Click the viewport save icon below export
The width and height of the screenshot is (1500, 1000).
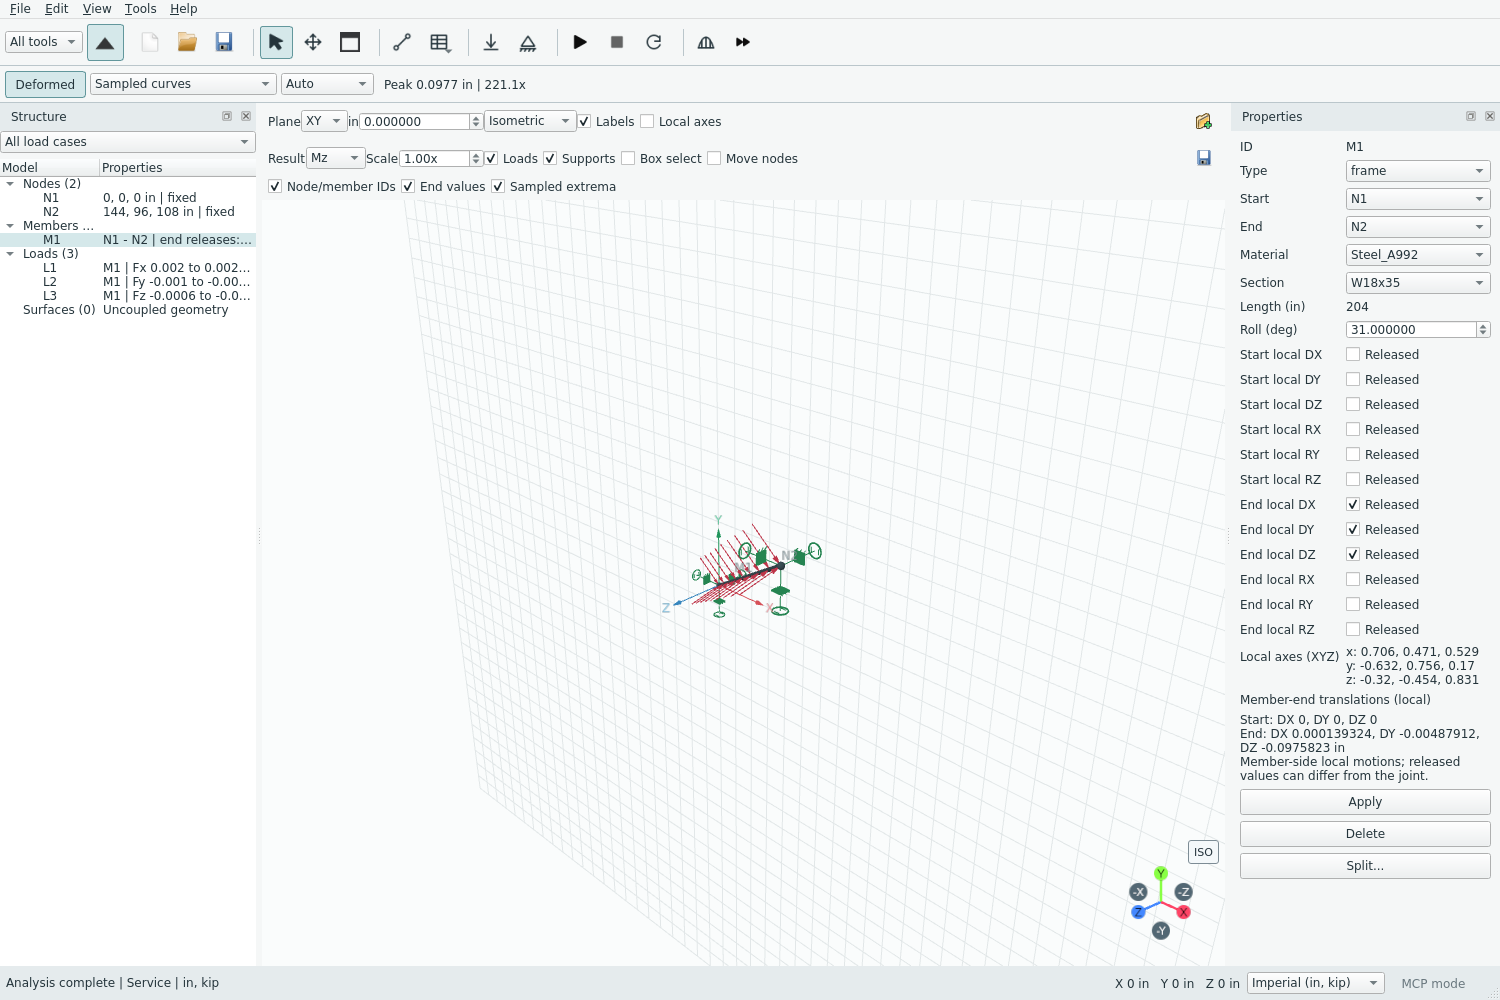coord(1204,158)
